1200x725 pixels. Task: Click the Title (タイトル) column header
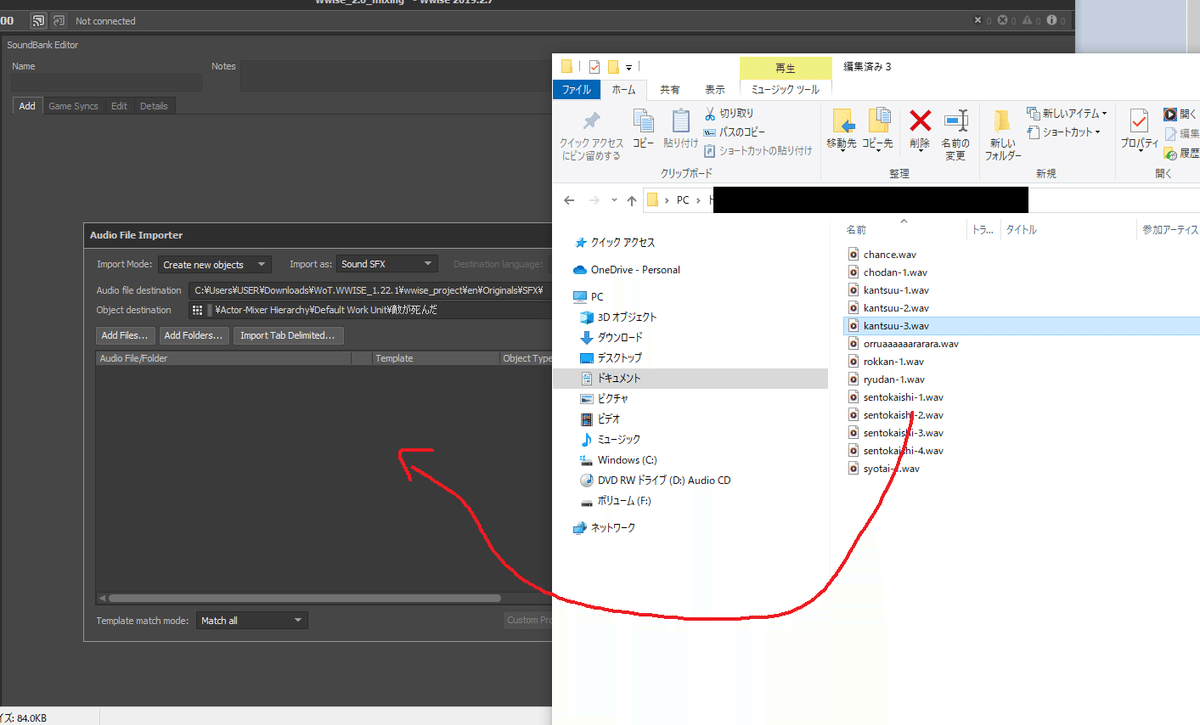[x=1069, y=230]
